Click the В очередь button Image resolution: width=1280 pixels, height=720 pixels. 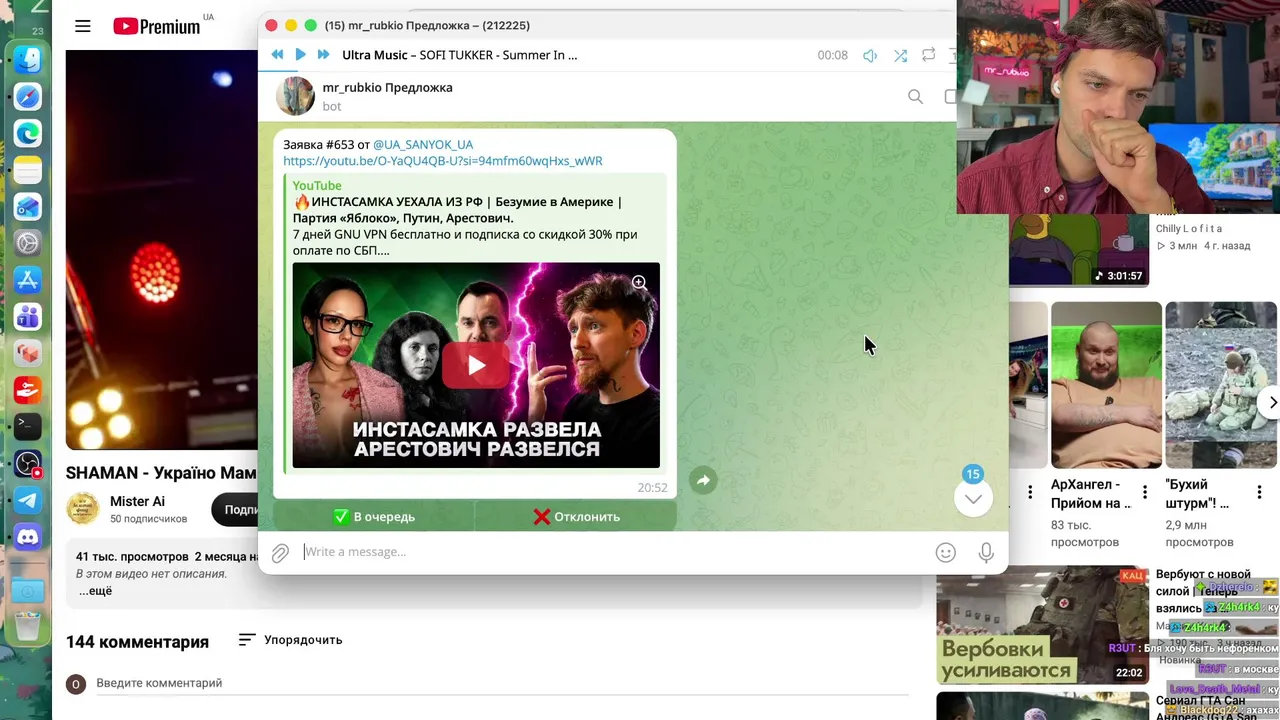[x=374, y=517]
